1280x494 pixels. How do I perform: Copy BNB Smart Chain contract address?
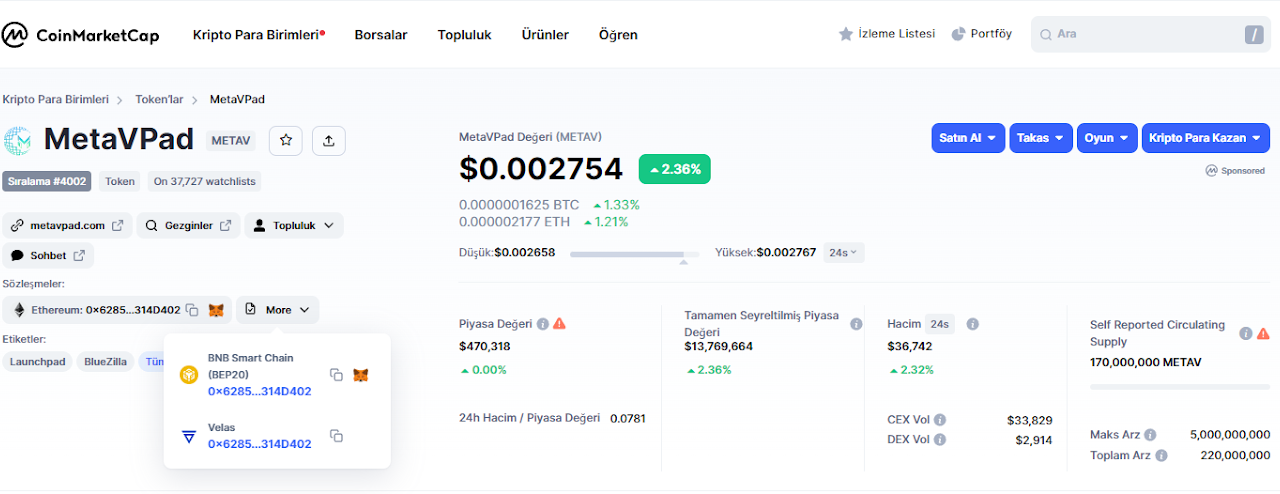(x=336, y=375)
